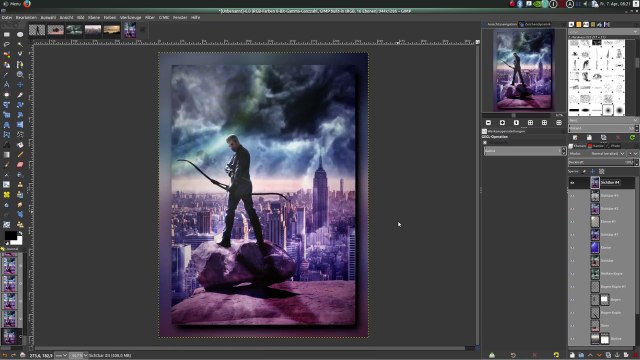
Task: Toggle visibility of Ebene #1 layer
Action: pyautogui.click(x=572, y=222)
